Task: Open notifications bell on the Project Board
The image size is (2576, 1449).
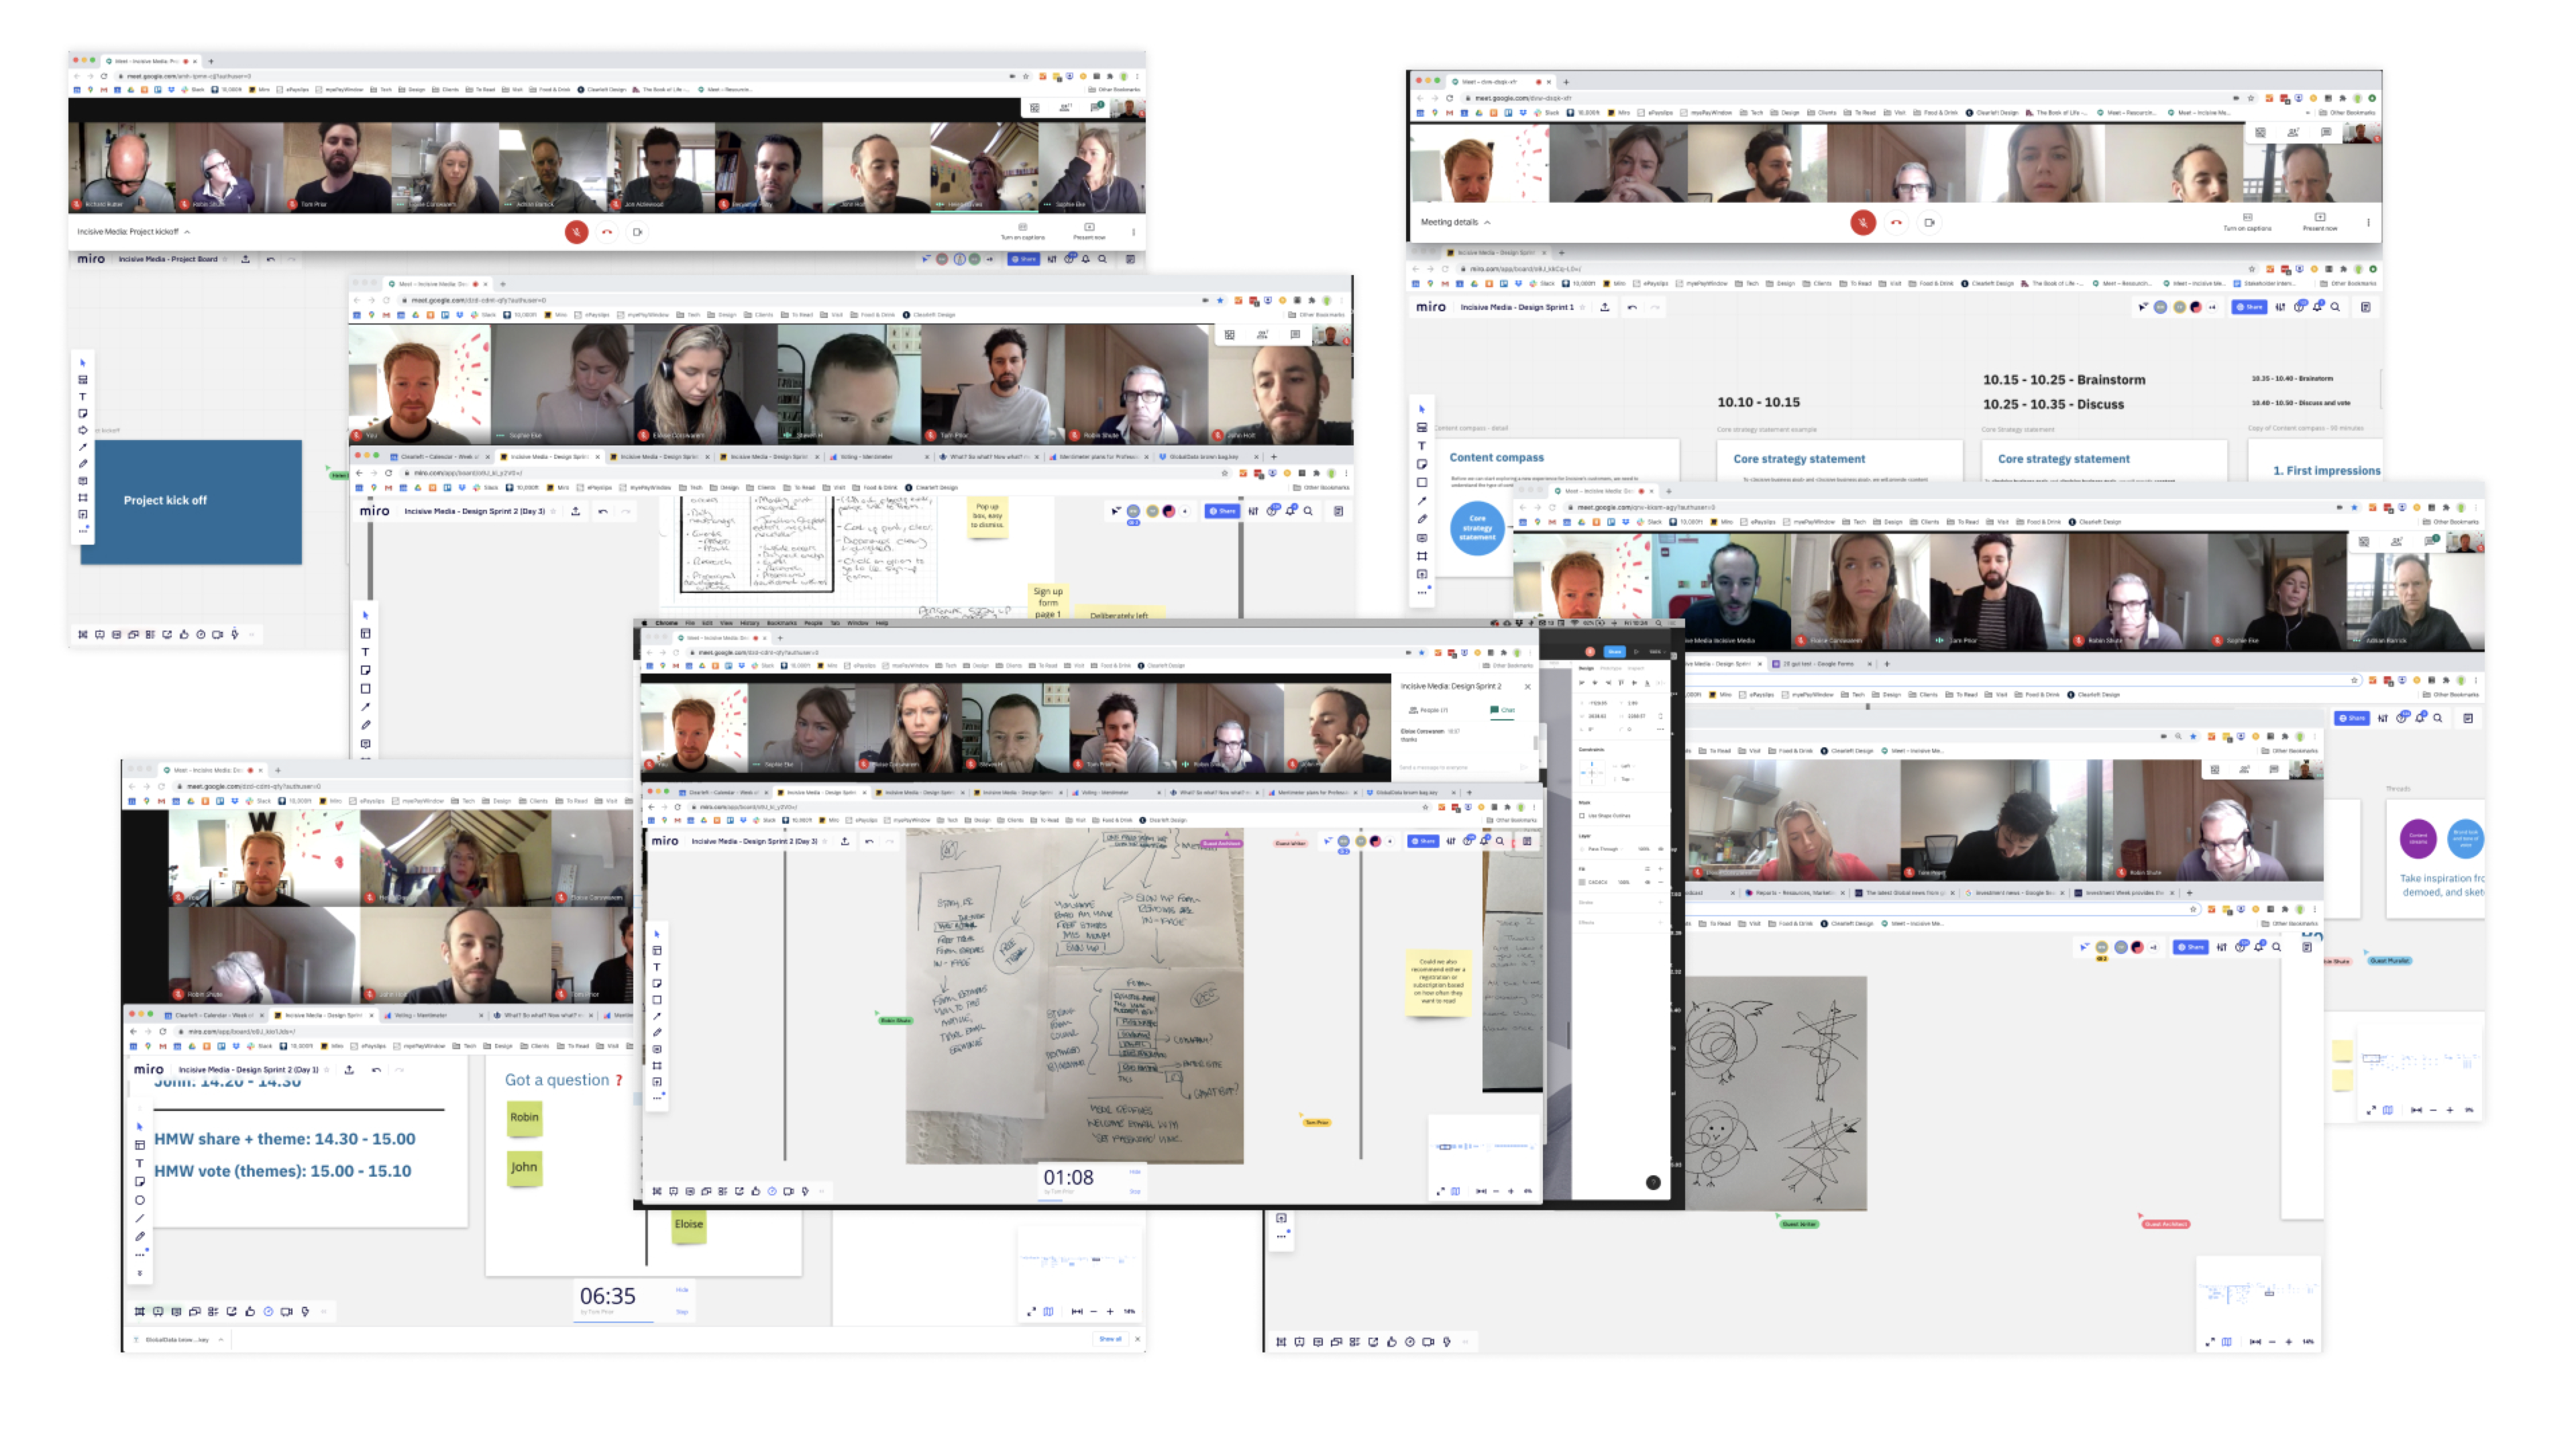Action: tap(1086, 259)
